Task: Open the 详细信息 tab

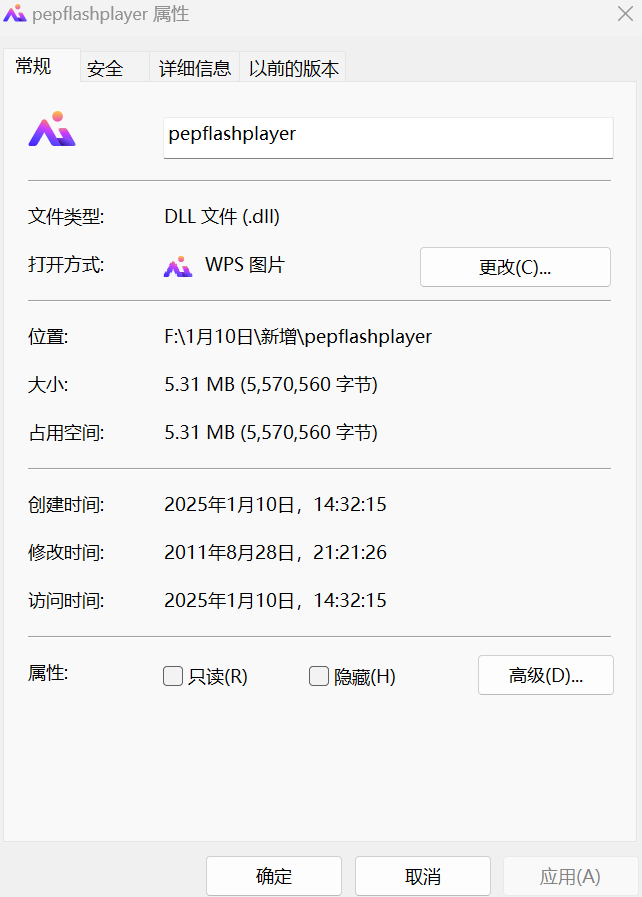Action: pyautogui.click(x=195, y=69)
